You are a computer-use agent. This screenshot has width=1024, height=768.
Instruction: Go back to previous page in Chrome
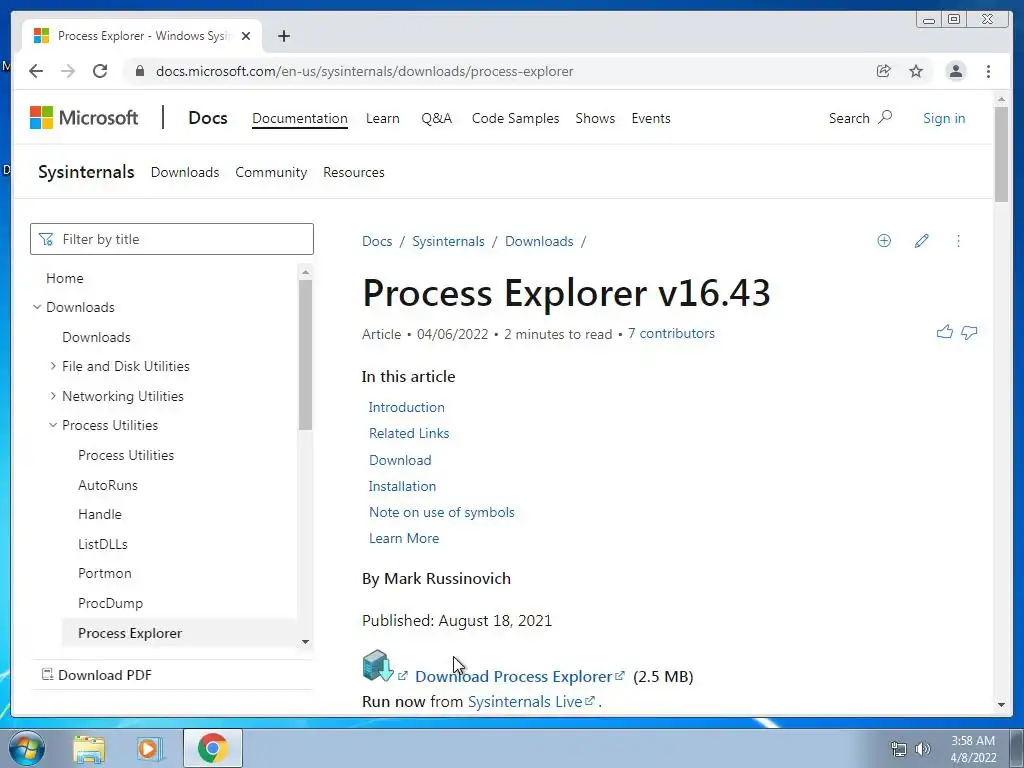[x=36, y=71]
